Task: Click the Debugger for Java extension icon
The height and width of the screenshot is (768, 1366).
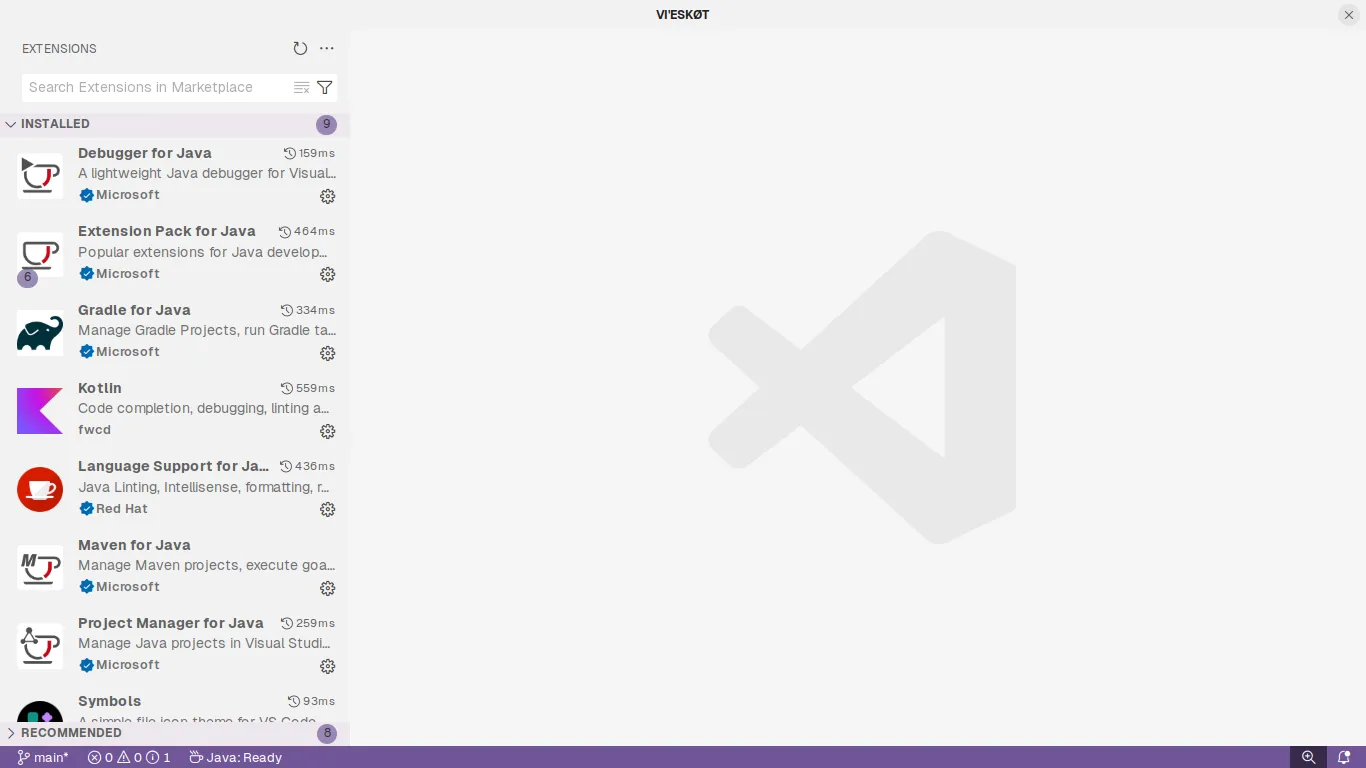Action: coord(40,175)
